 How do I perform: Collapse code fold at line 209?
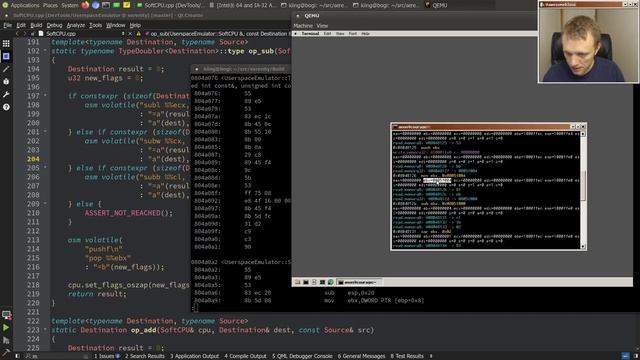coord(45,203)
